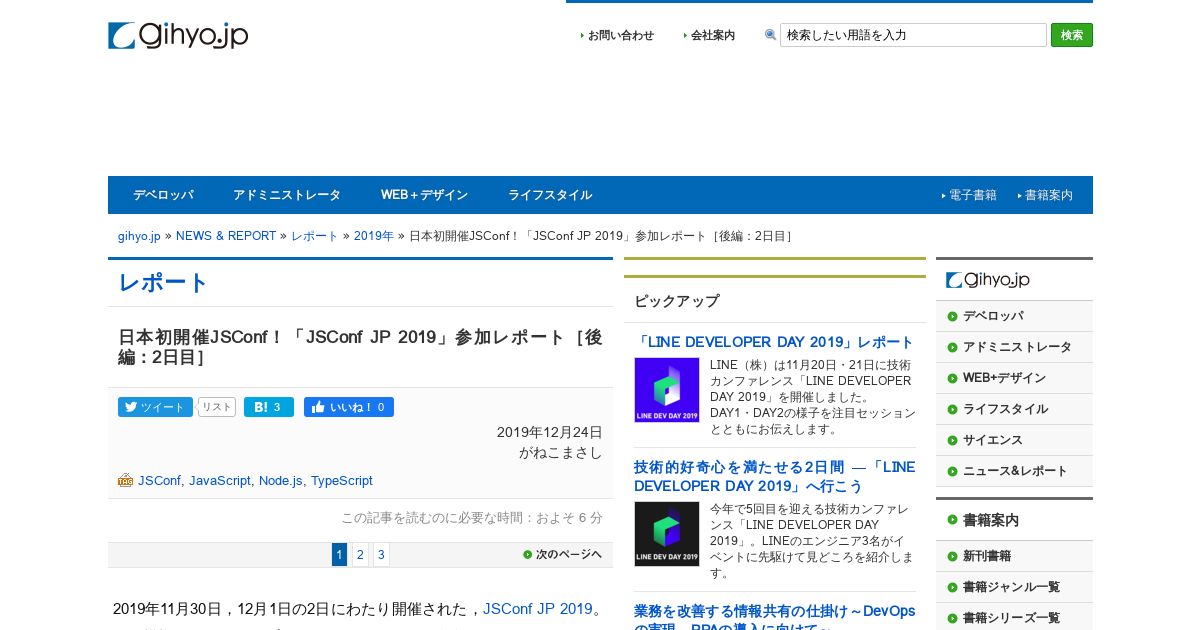
Task: Go to NEWS & REPORT breadcrumb
Action: (226, 236)
